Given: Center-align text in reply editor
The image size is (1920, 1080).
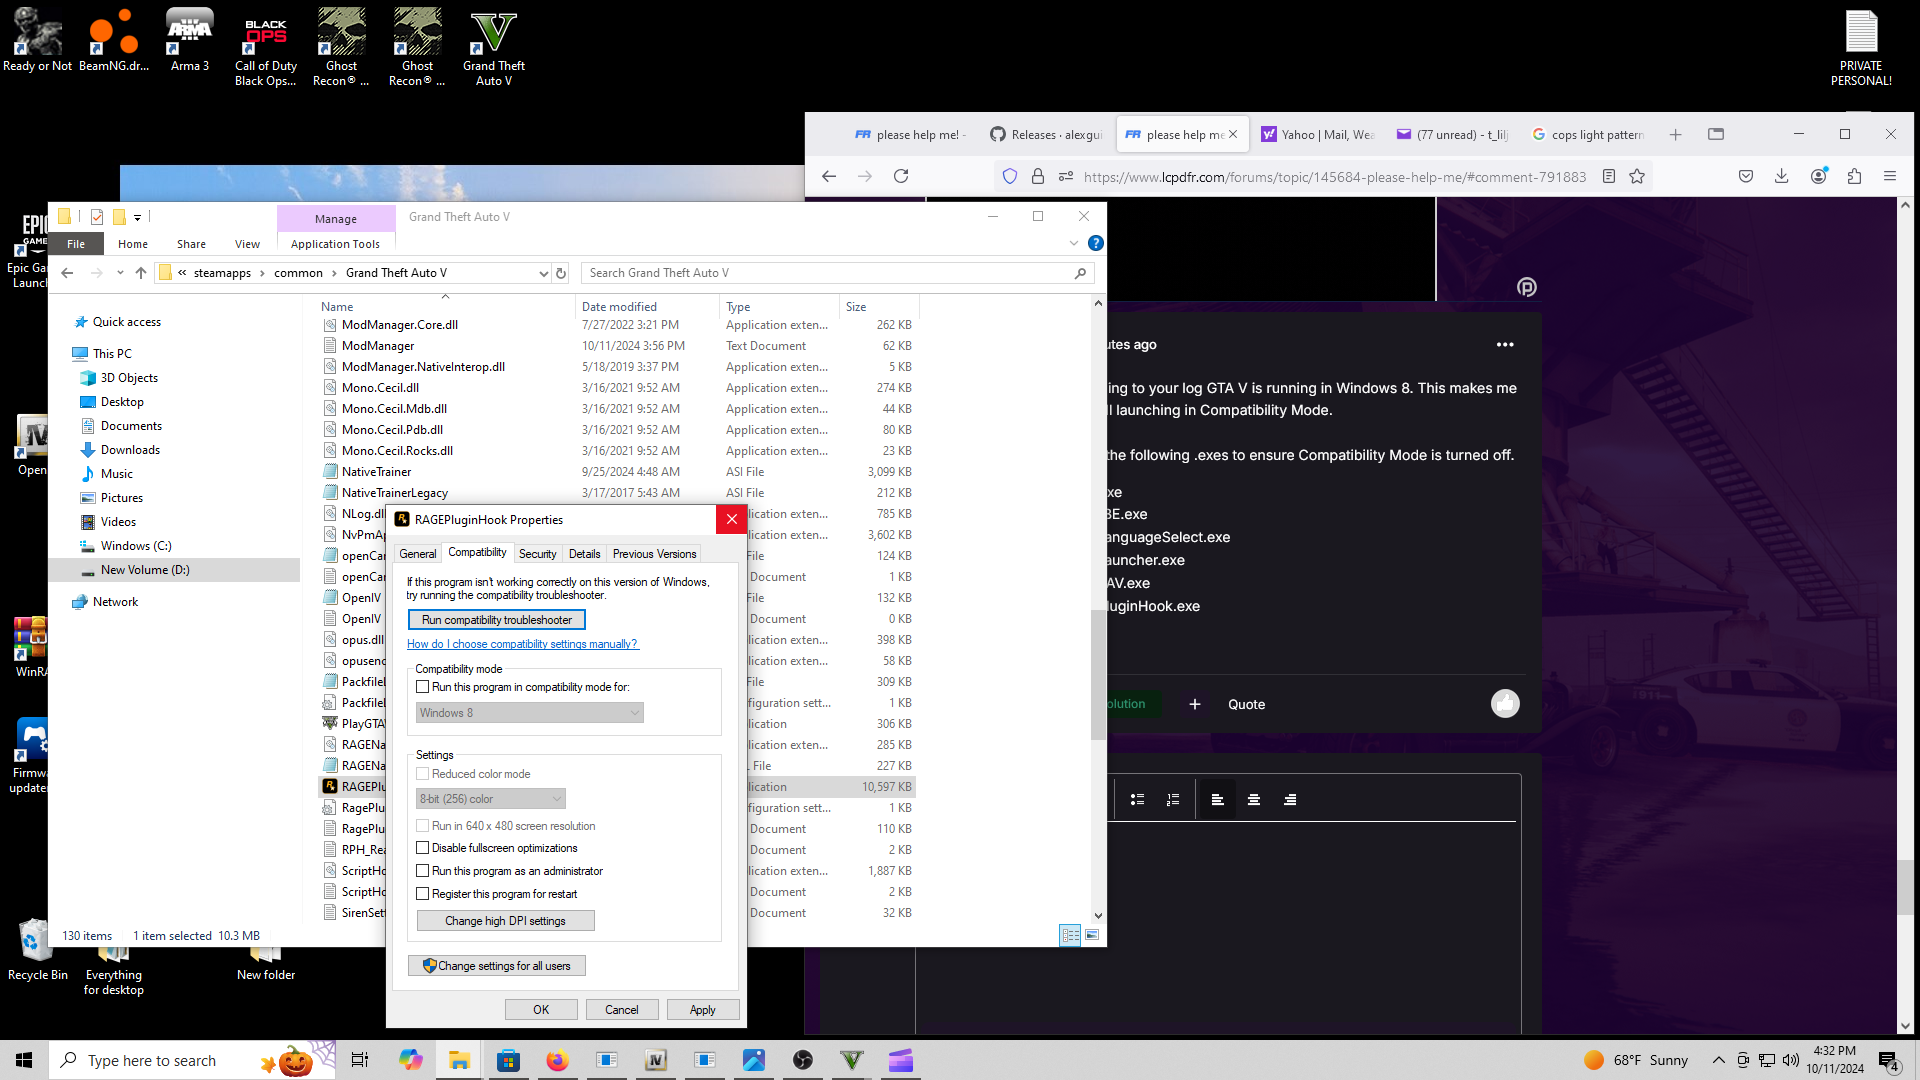Looking at the screenshot, I should click(x=1254, y=800).
